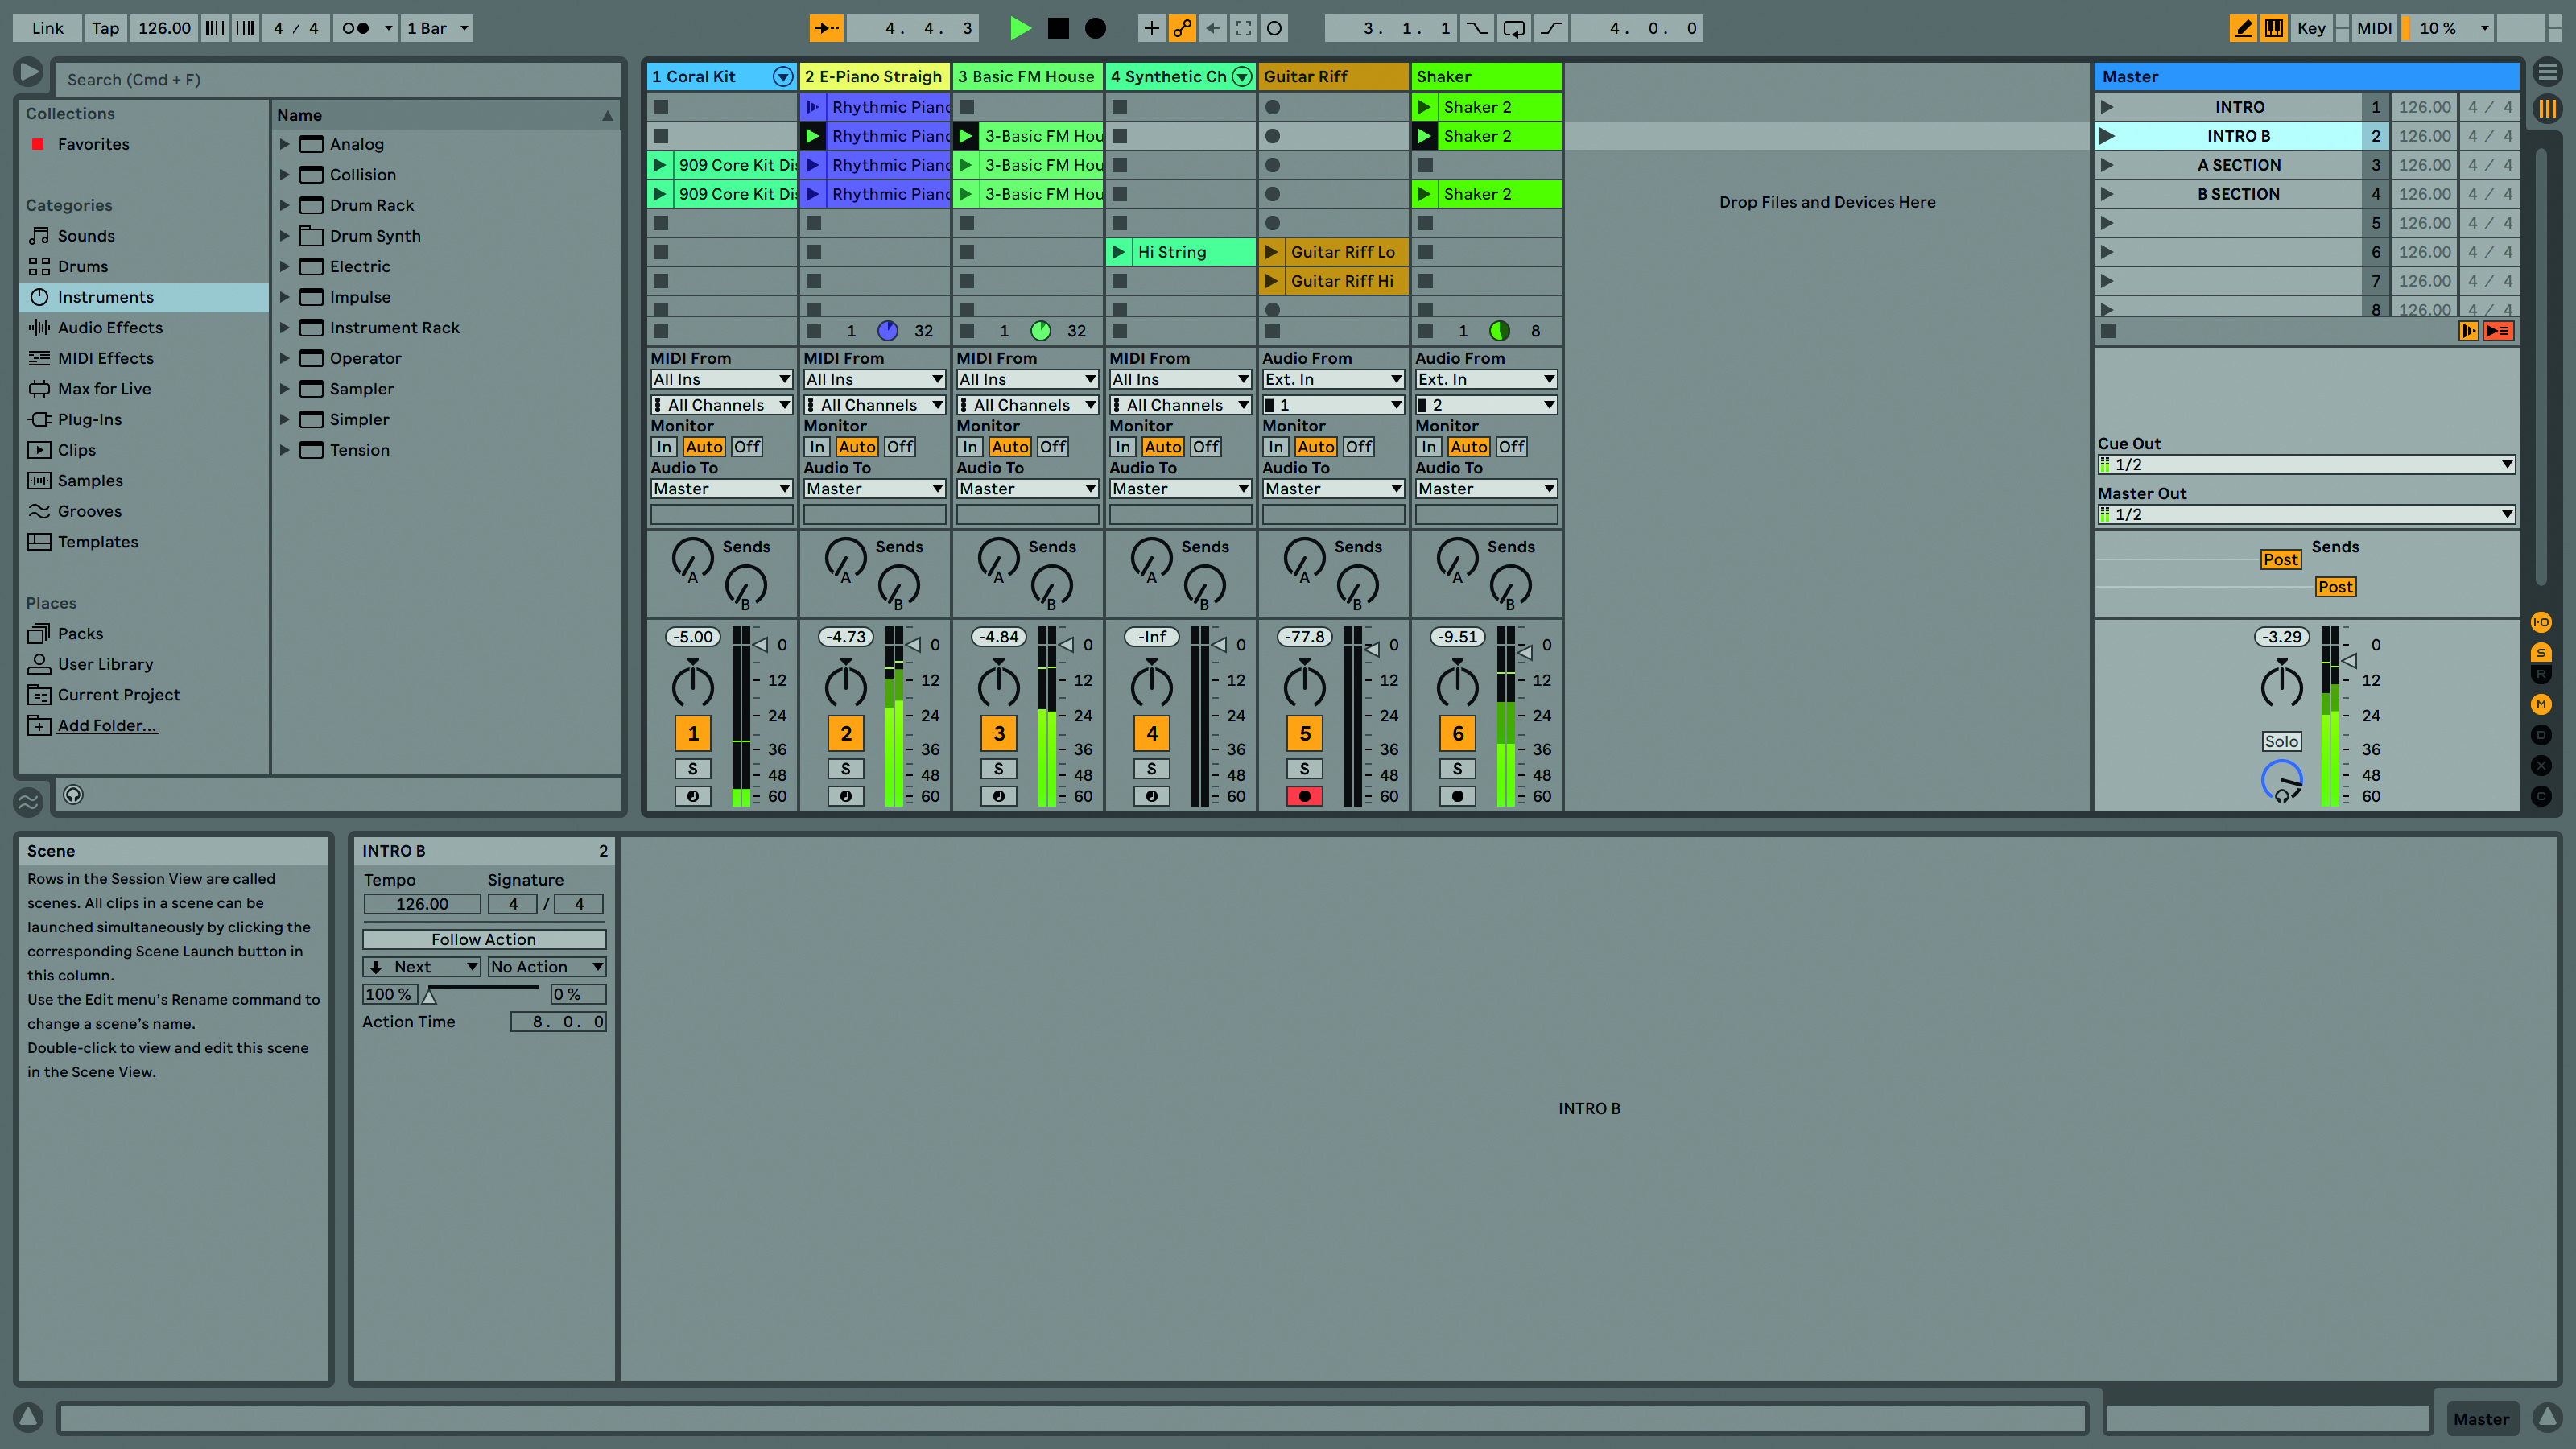Screen dimensions: 2576x1449
Task: Toggle the browser show/hide triangle icon
Action: point(28,71)
